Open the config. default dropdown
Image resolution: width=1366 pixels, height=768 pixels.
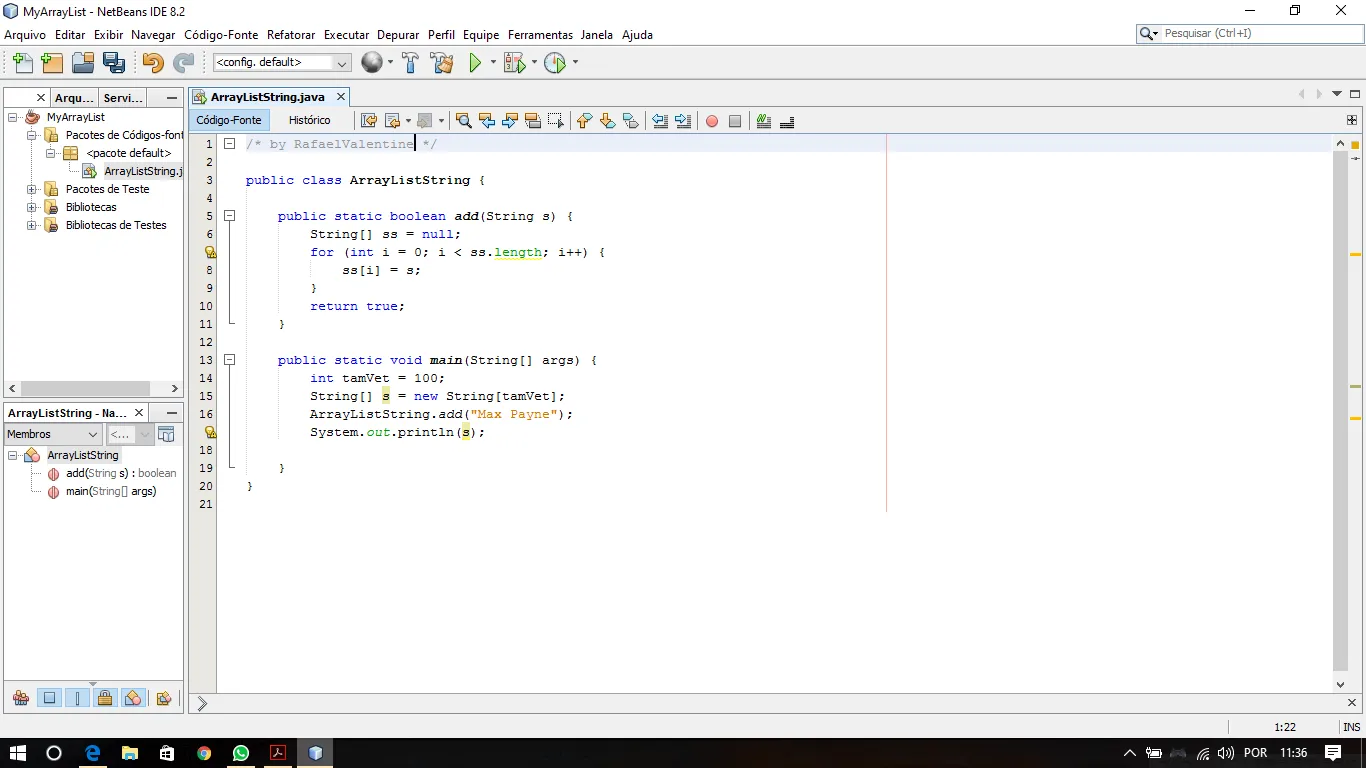pos(342,63)
